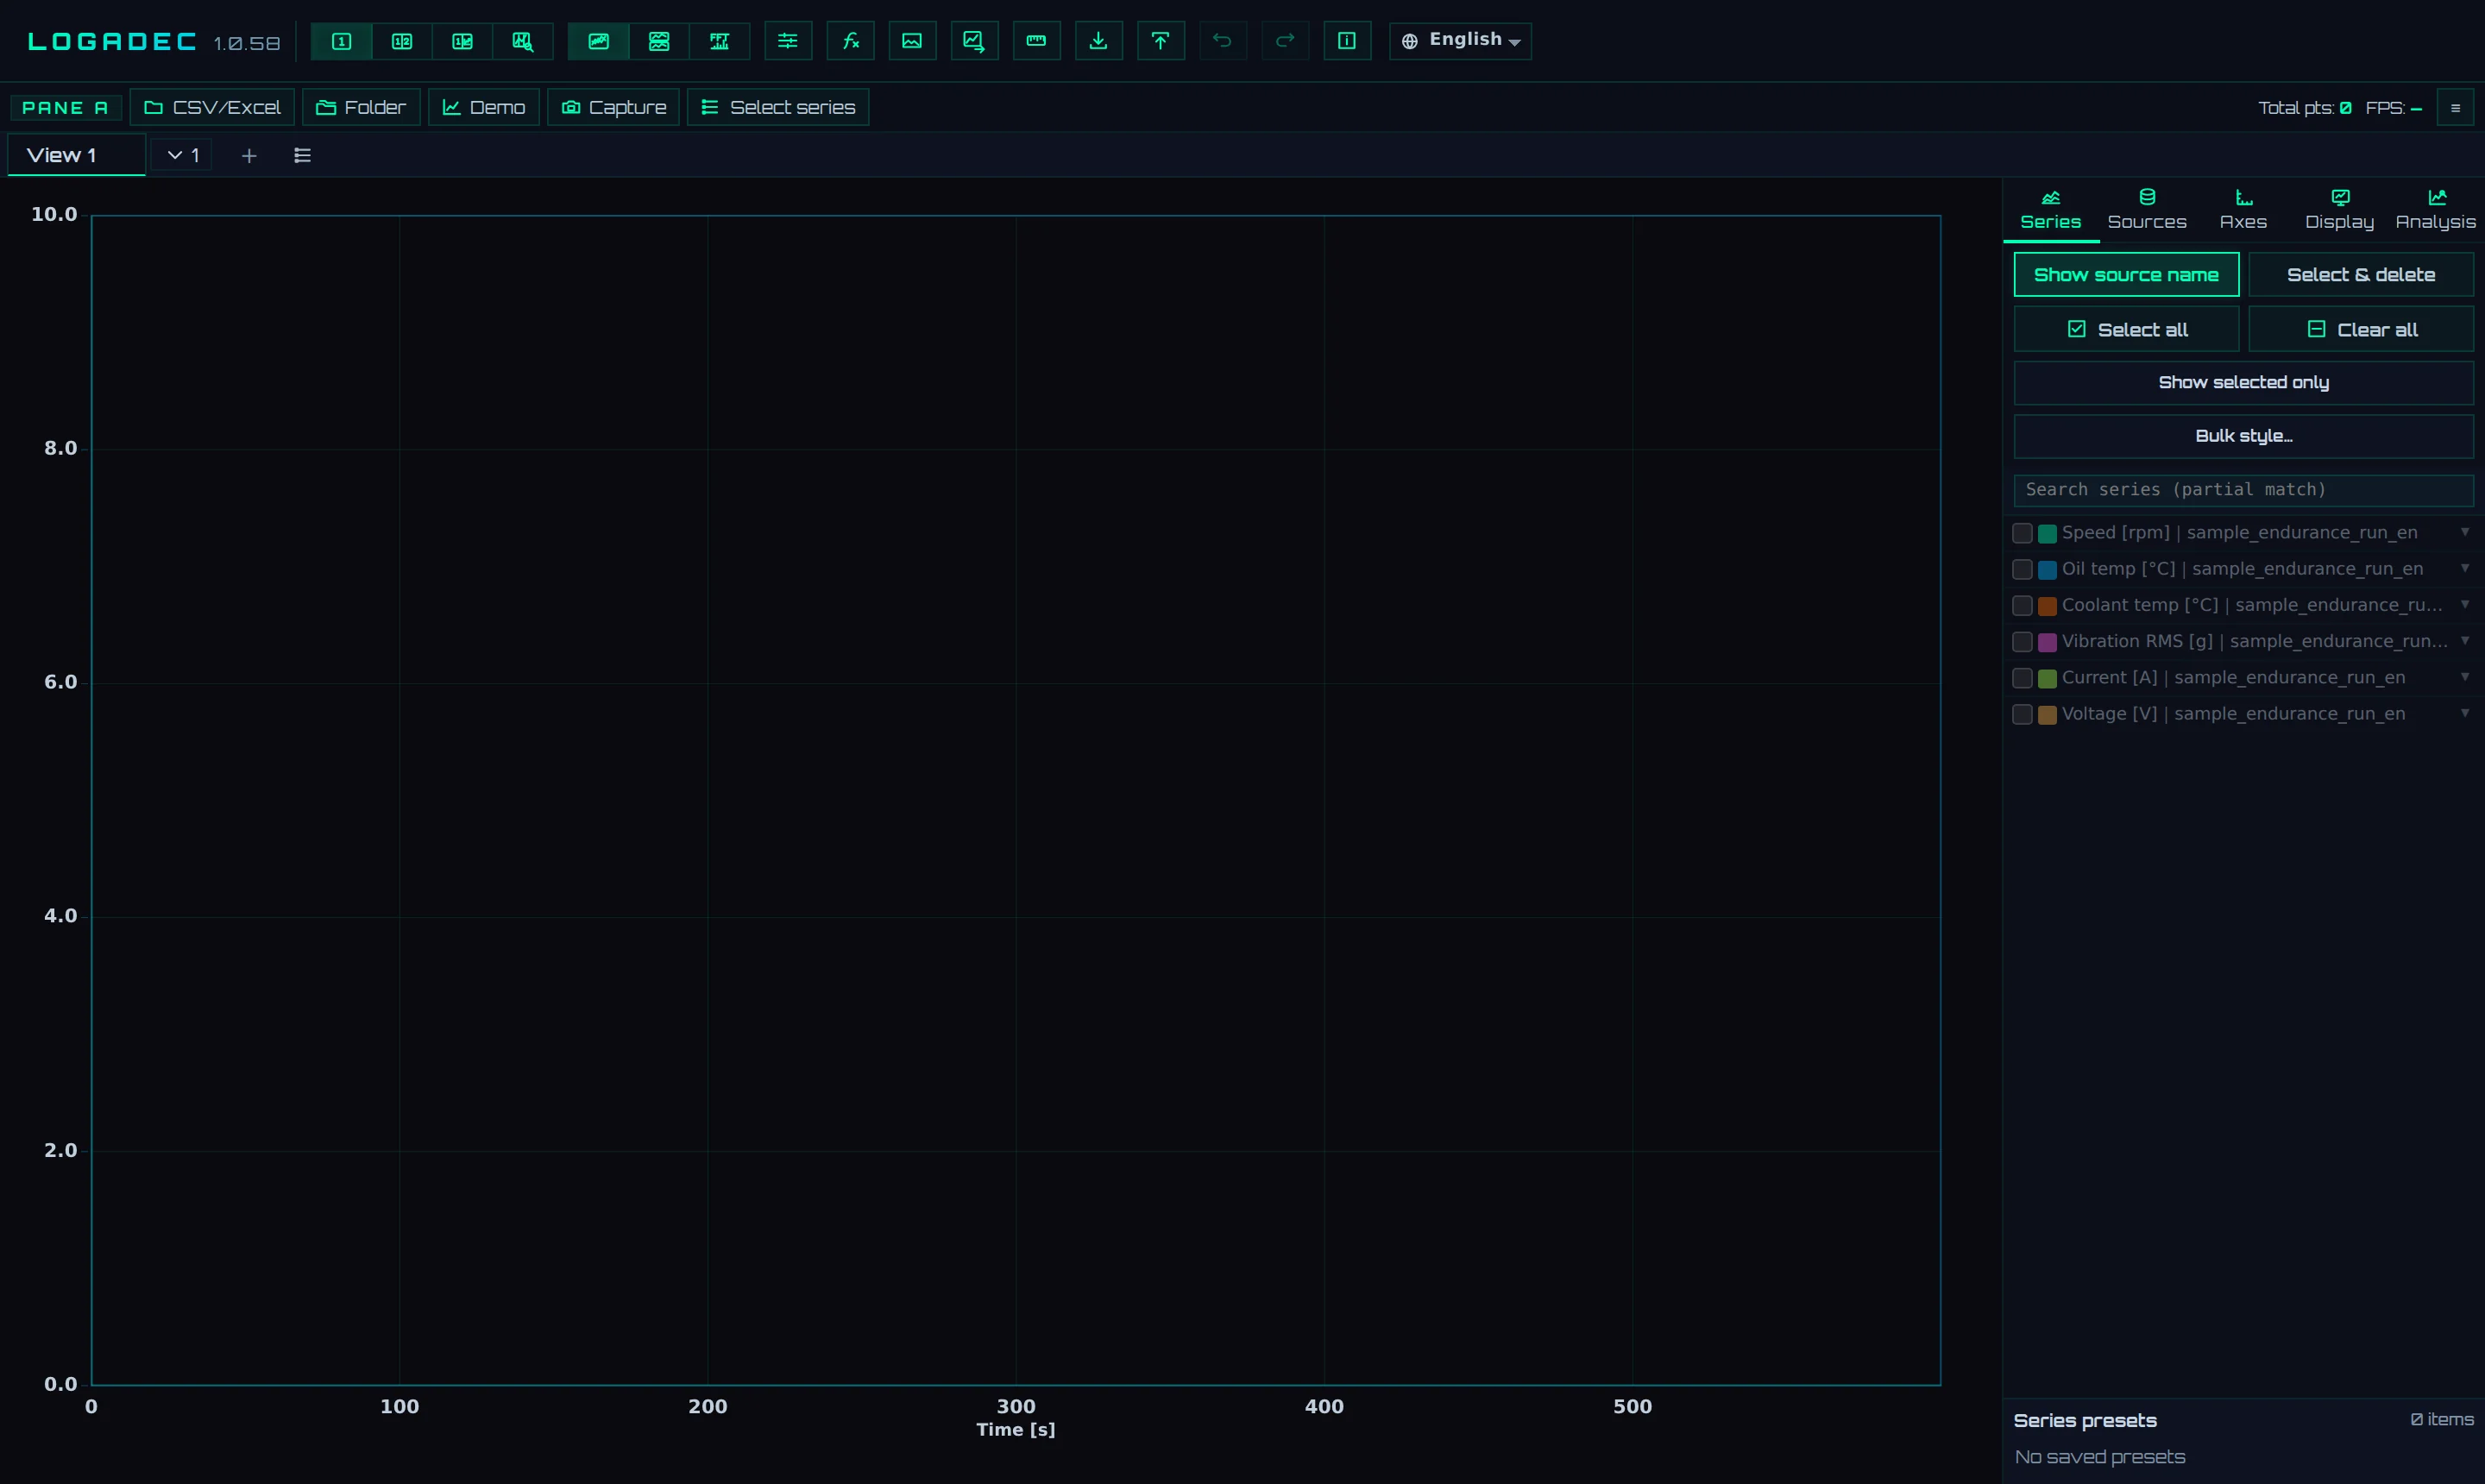
Task: Switch to single pane layout
Action: click(341, 41)
